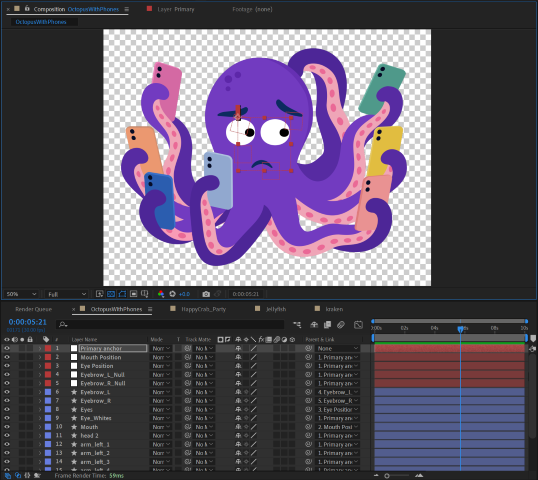This screenshot has height=480, width=538.
Task: Toggle visibility of Eyes layer
Action: (x=7, y=409)
